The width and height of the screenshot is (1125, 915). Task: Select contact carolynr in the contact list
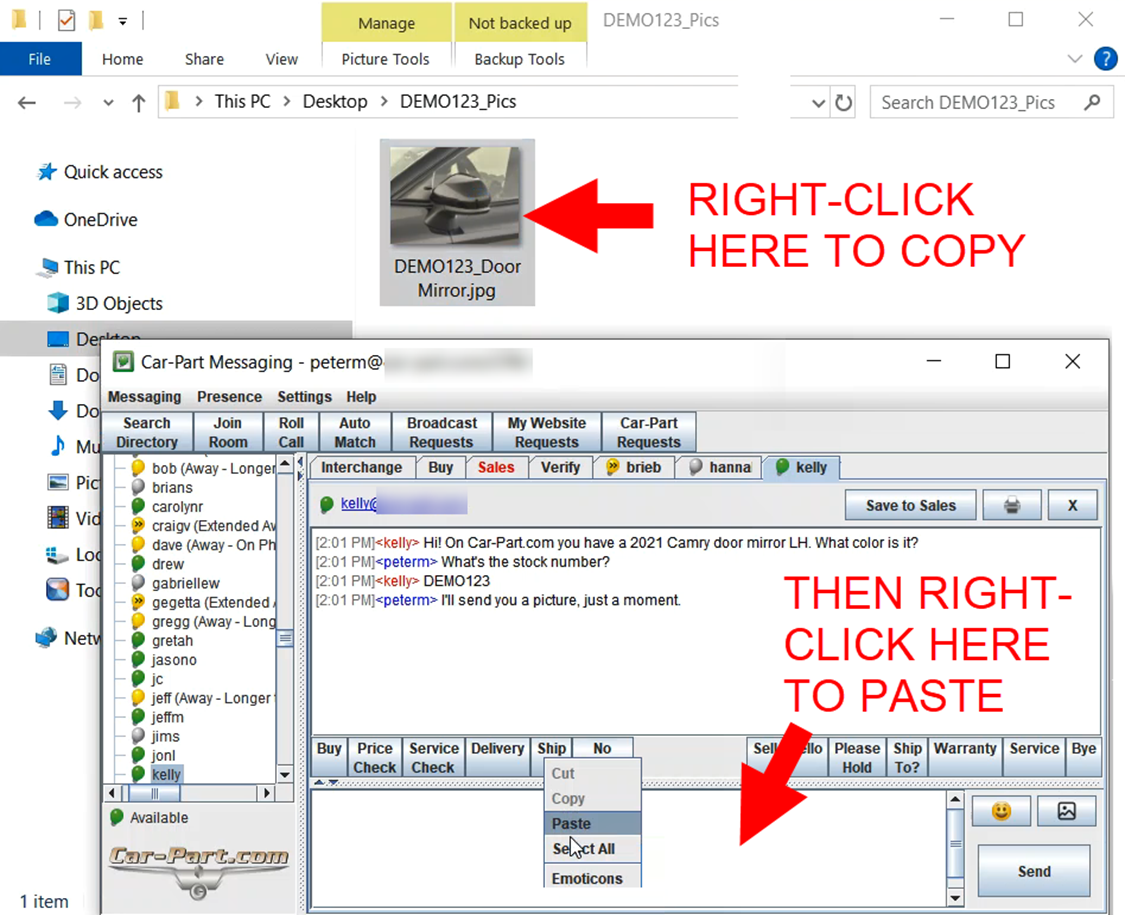(x=177, y=507)
